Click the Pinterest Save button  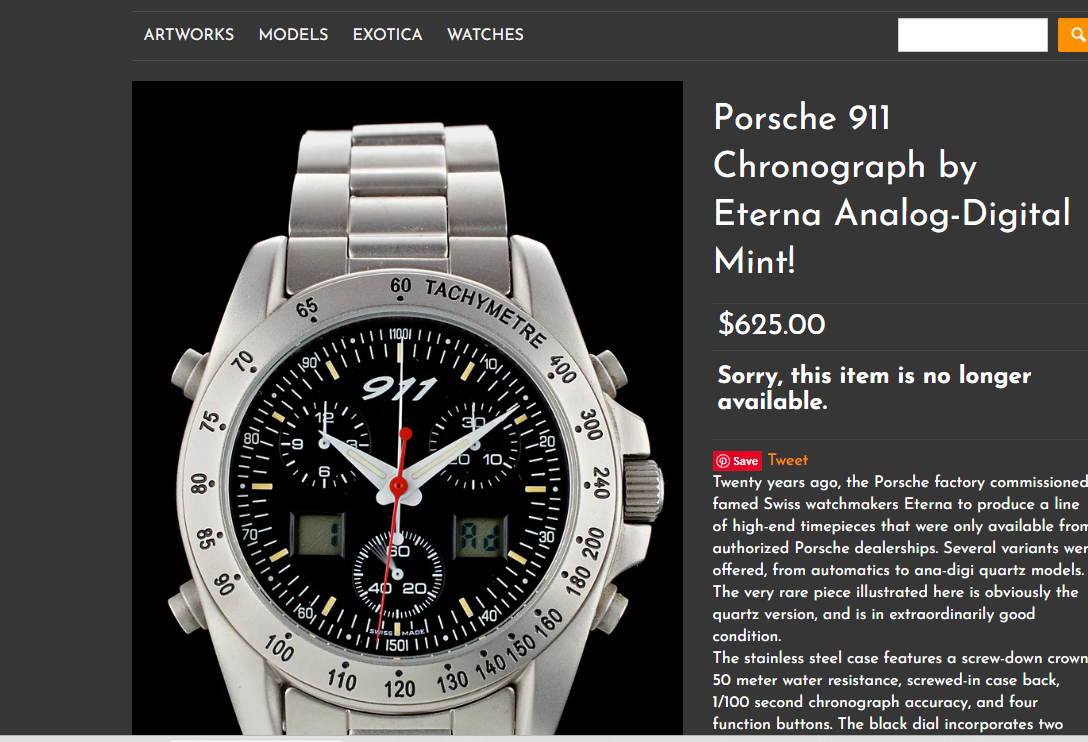(737, 461)
